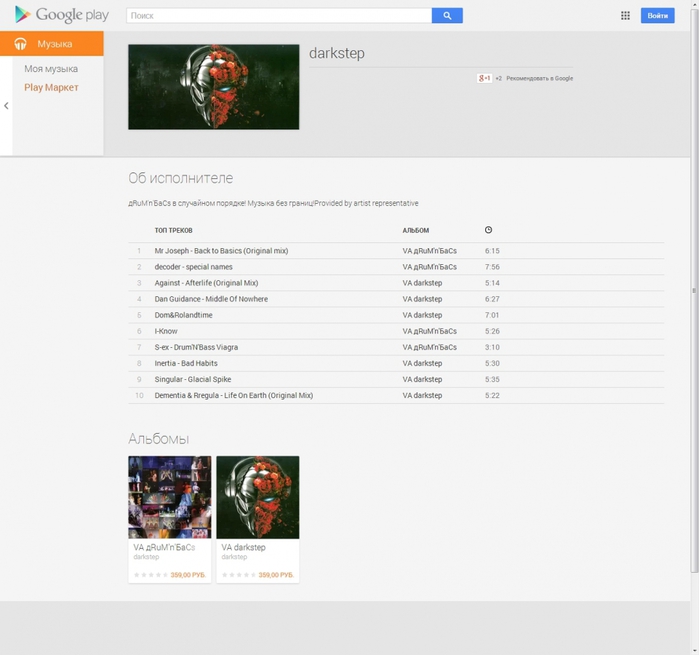Select track decoder - special names

tap(193, 267)
